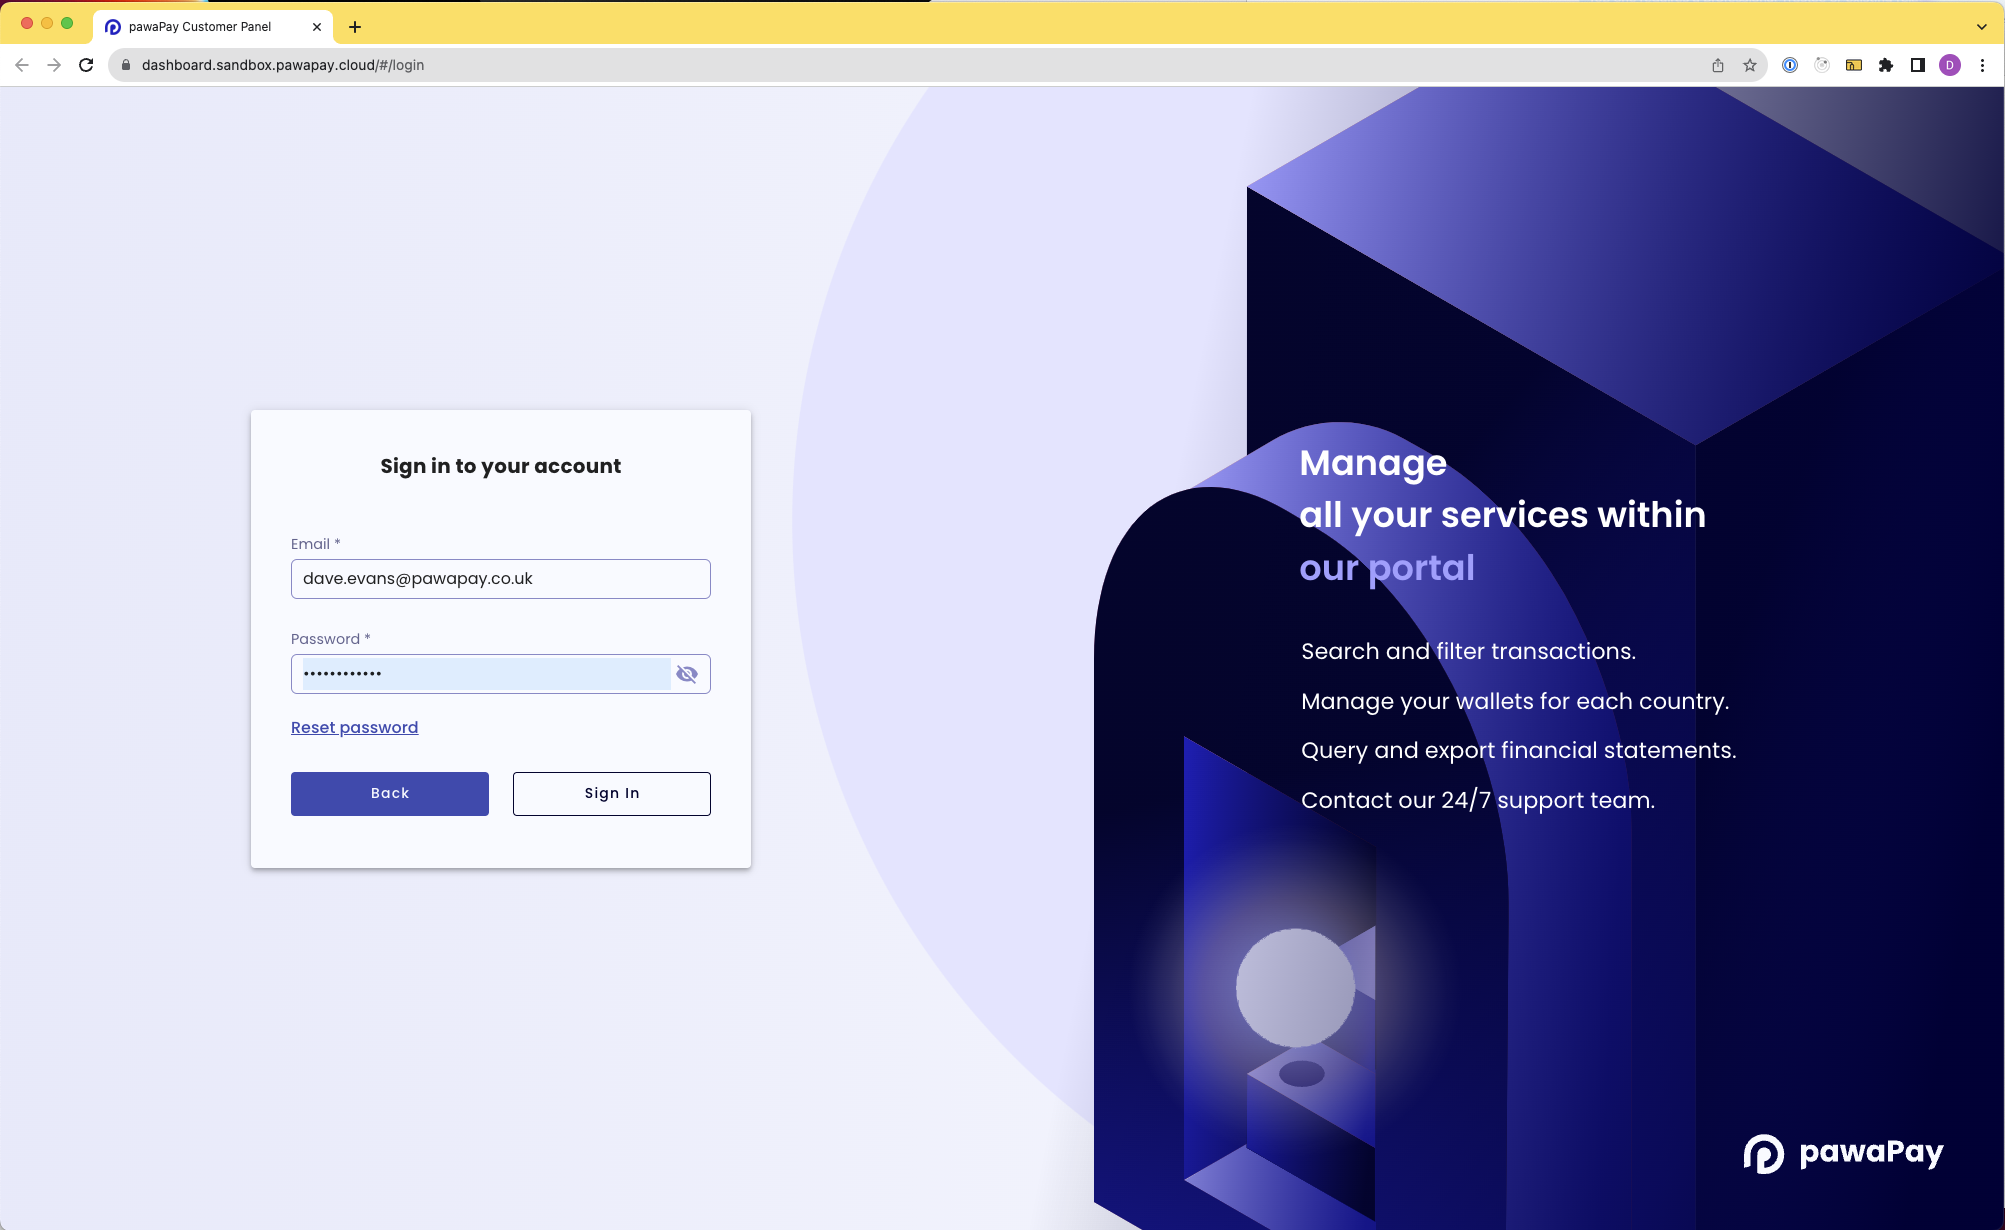Screen dimensions: 2005x1230
Task: Select the pawaPay Customer Panel tab
Action: tap(200, 27)
